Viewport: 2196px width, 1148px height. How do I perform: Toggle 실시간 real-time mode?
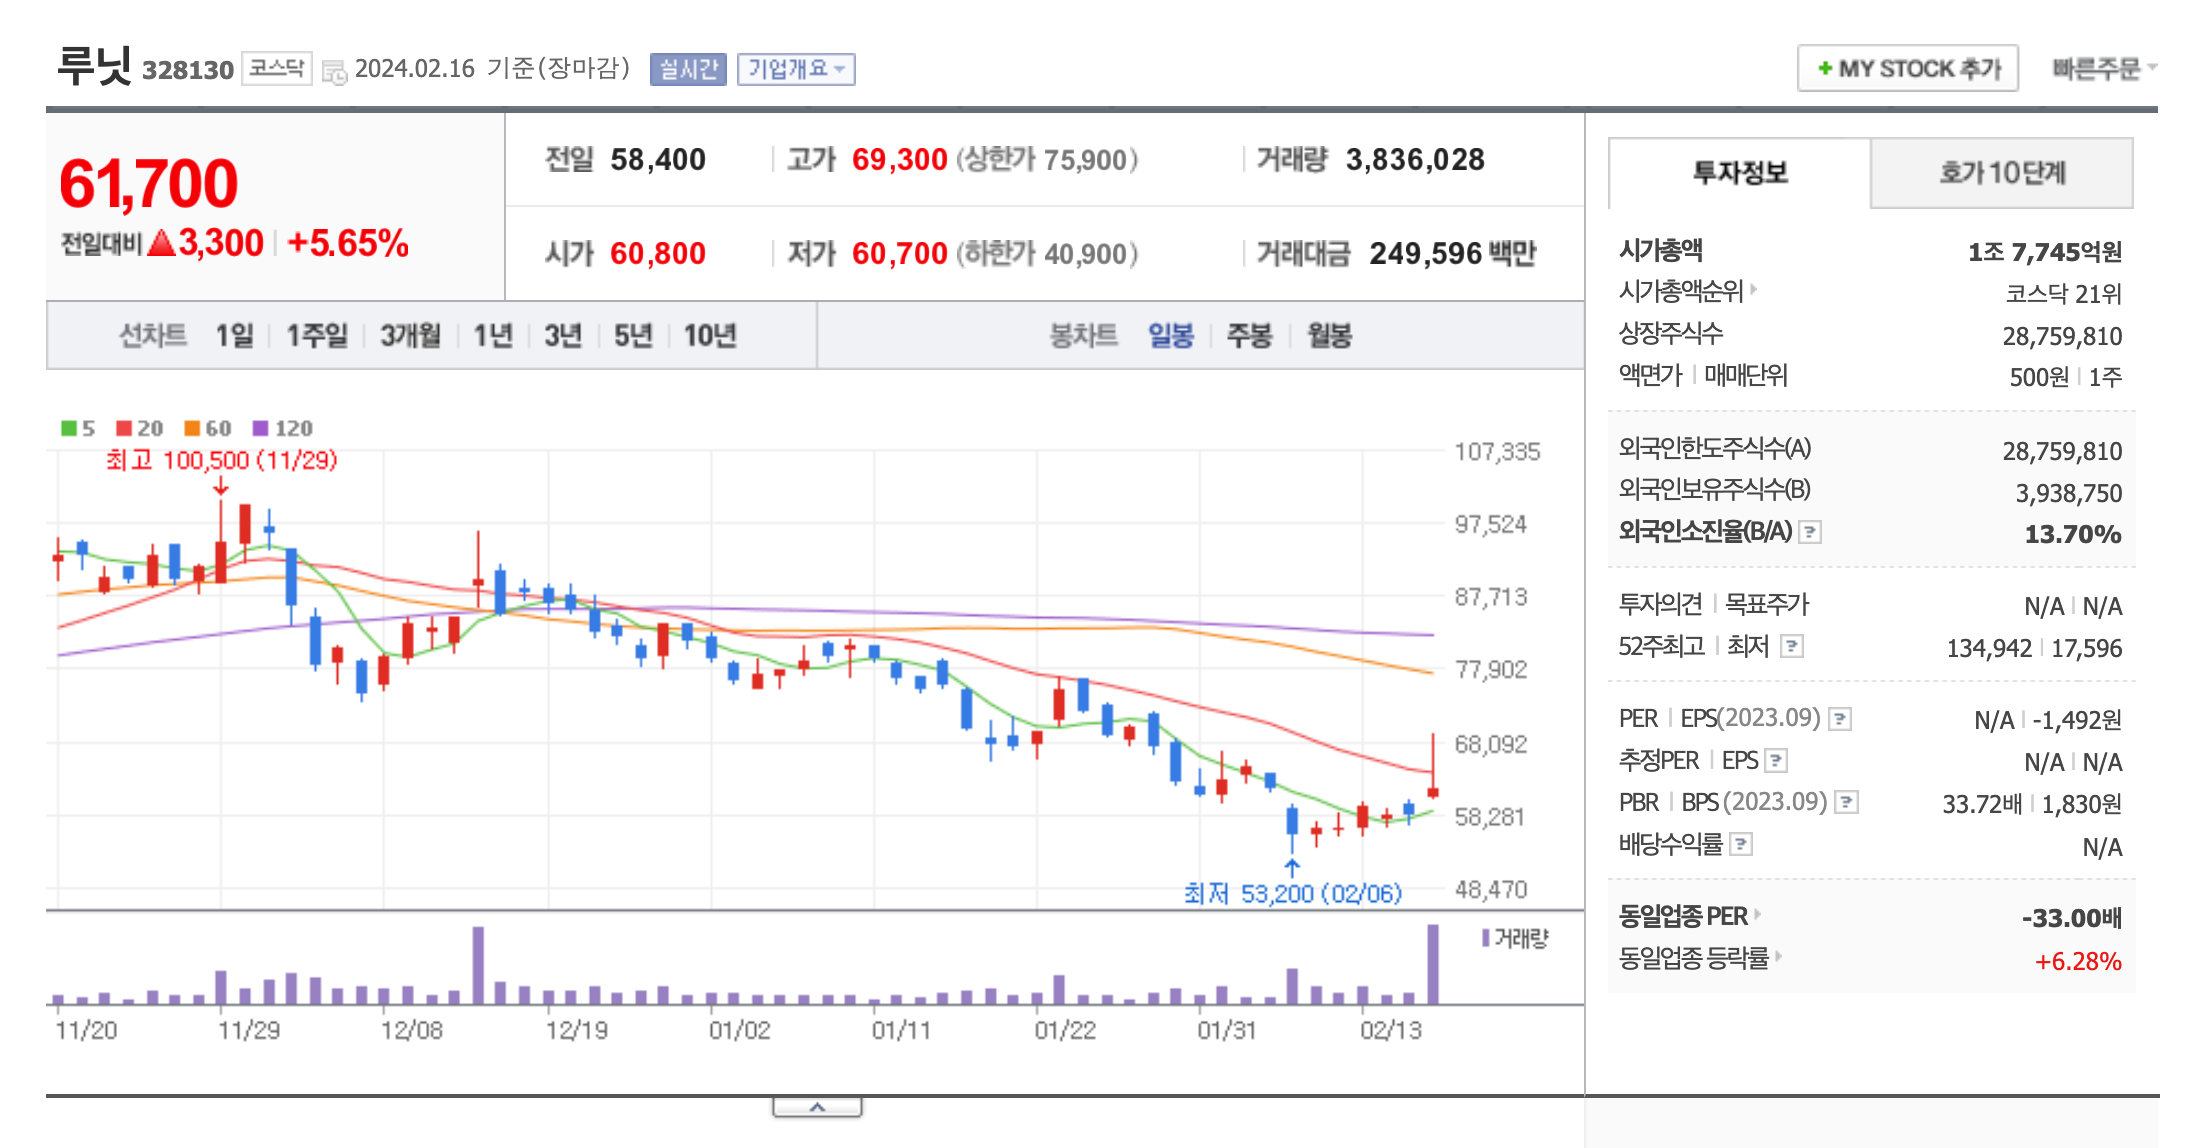coord(689,69)
